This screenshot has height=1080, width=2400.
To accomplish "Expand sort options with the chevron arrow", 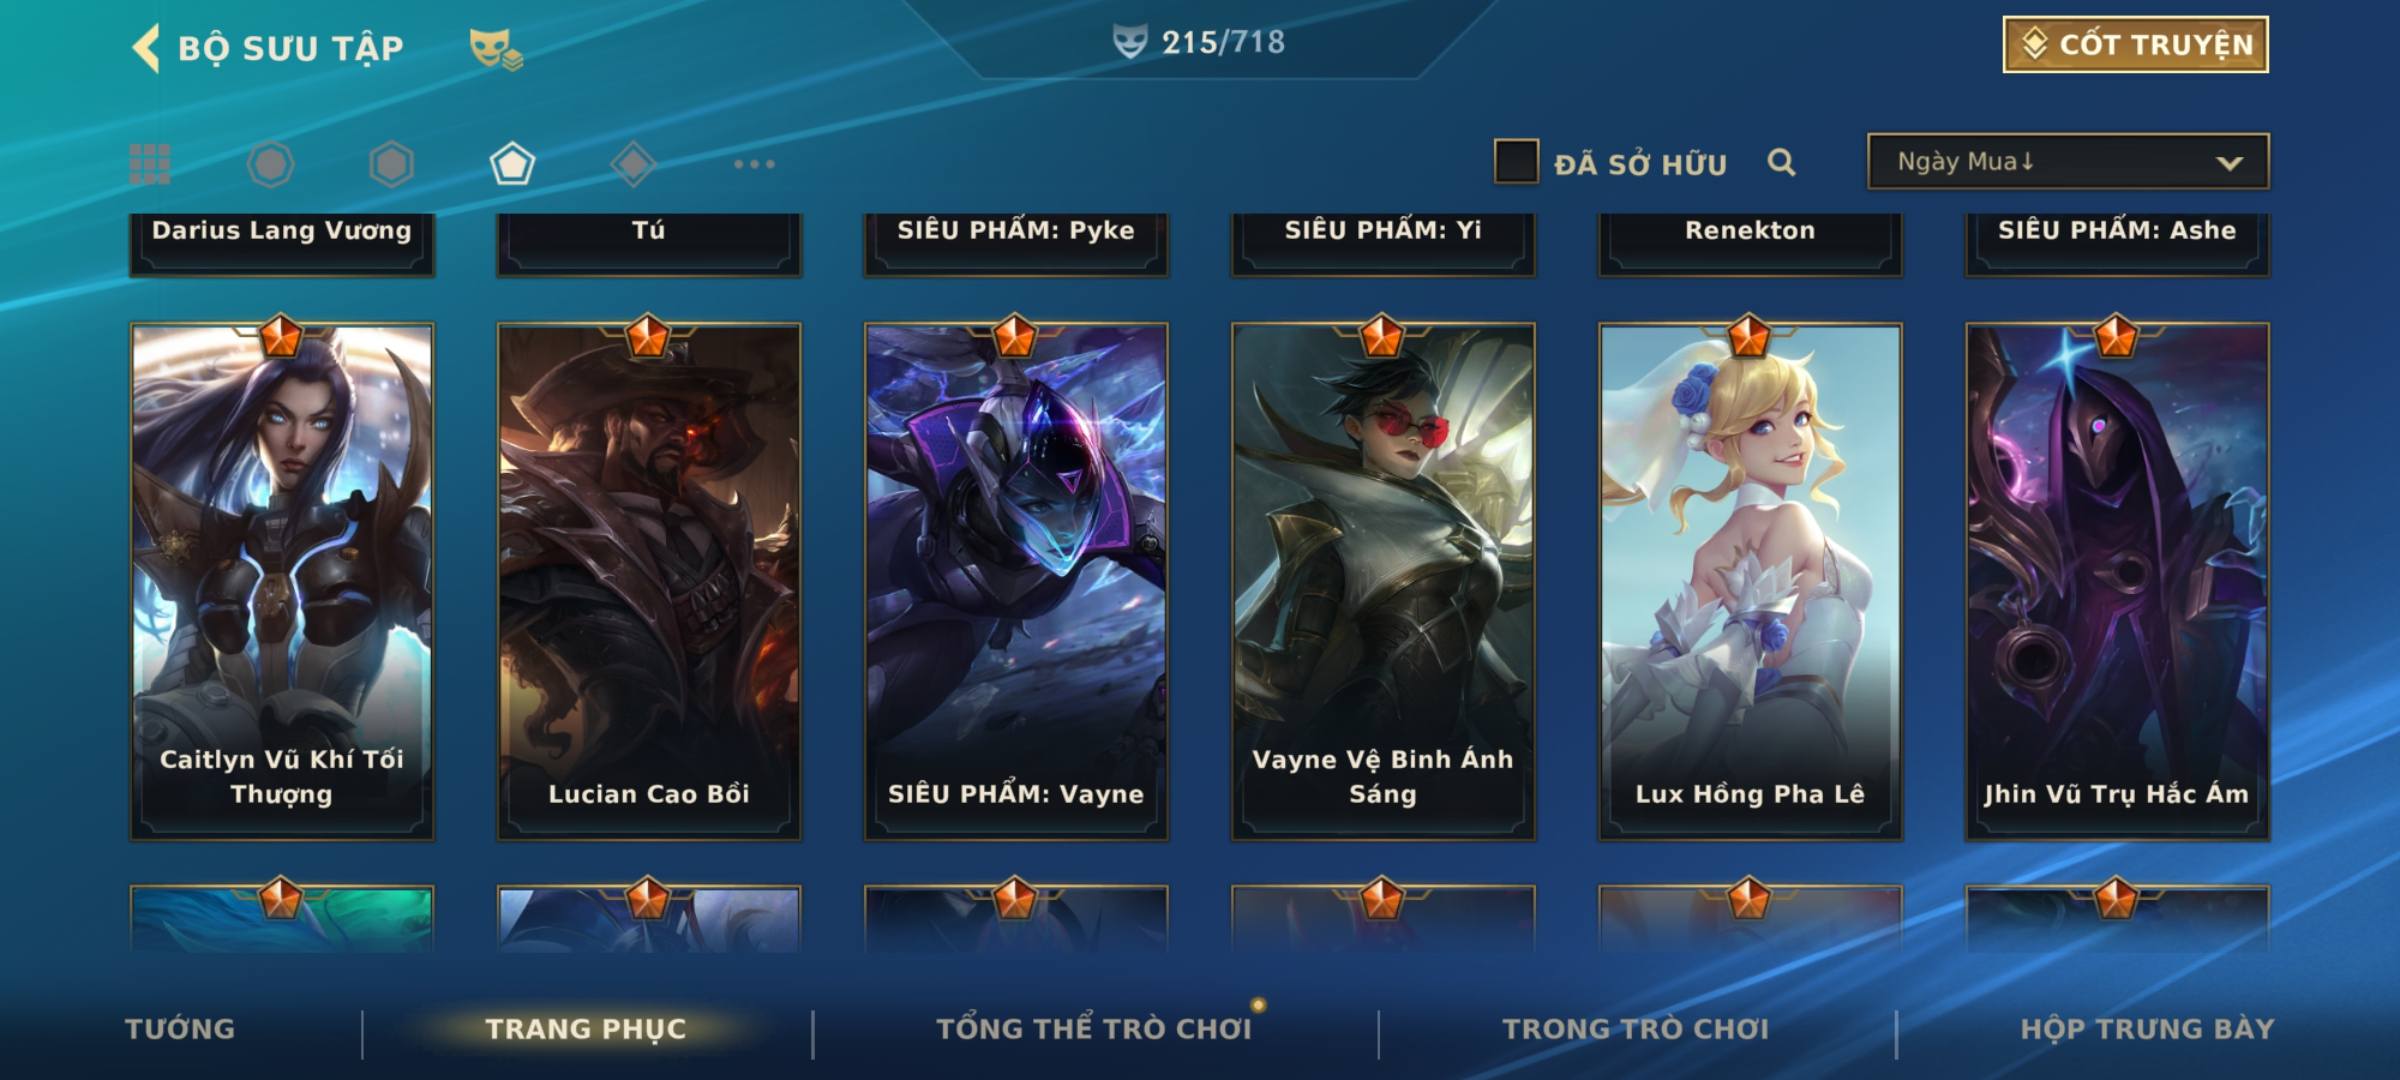I will pos(2229,163).
